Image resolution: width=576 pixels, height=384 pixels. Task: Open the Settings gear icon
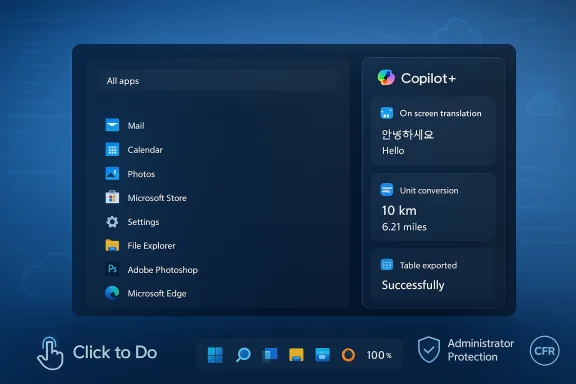point(112,222)
